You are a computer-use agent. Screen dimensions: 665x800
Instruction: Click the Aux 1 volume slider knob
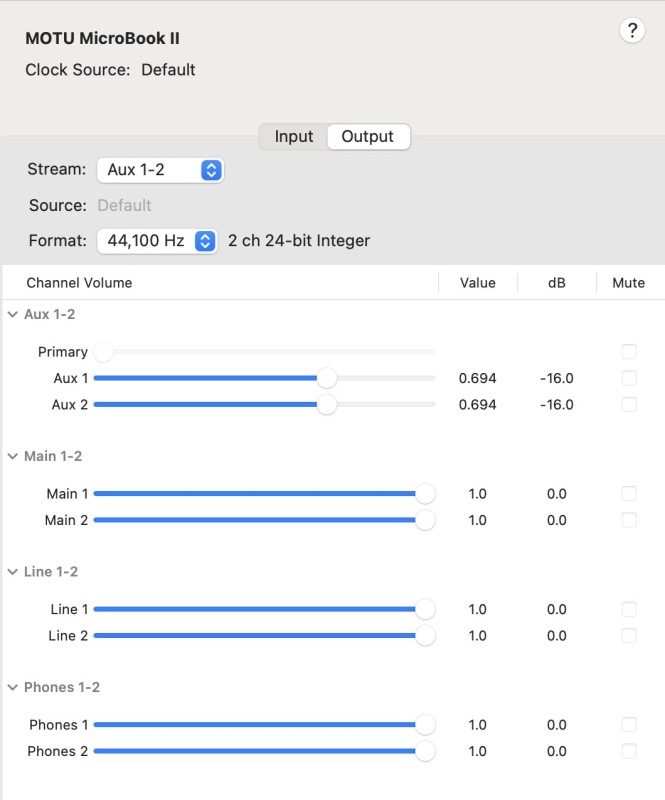pyautogui.click(x=327, y=378)
